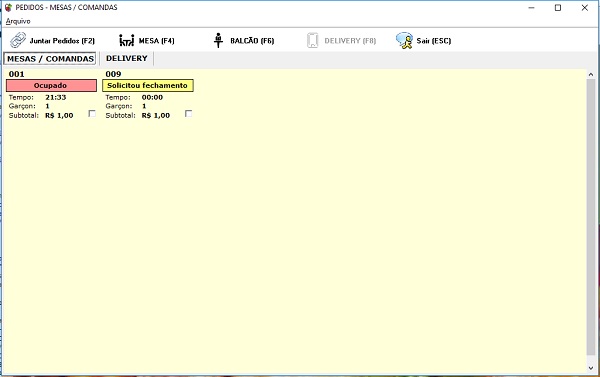600x377 pixels.
Task: Open table 001 via Ocupado button
Action: [51, 85]
